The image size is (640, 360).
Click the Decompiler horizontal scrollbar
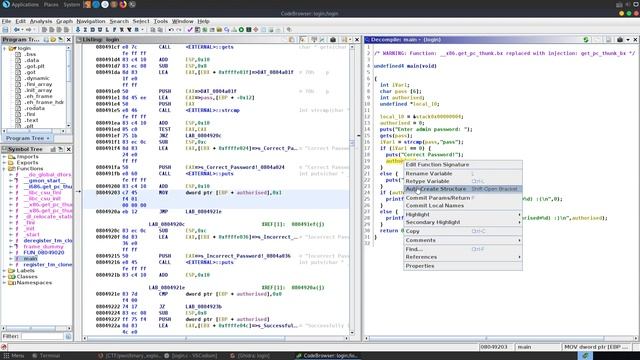[x=500, y=338]
